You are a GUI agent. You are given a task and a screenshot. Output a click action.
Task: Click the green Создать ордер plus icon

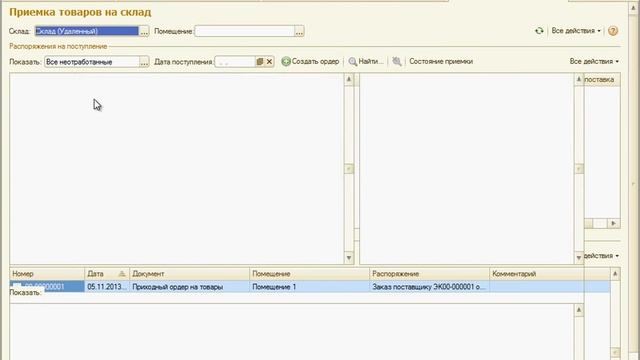(286, 62)
